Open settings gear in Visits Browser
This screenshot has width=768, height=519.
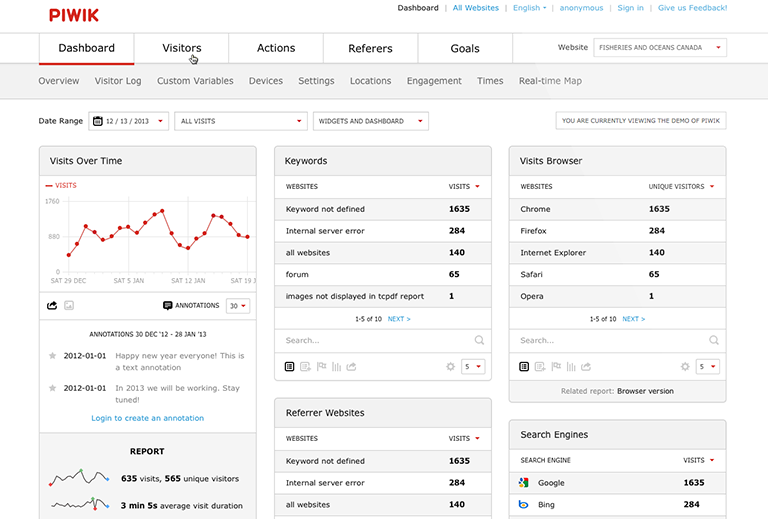(x=685, y=367)
